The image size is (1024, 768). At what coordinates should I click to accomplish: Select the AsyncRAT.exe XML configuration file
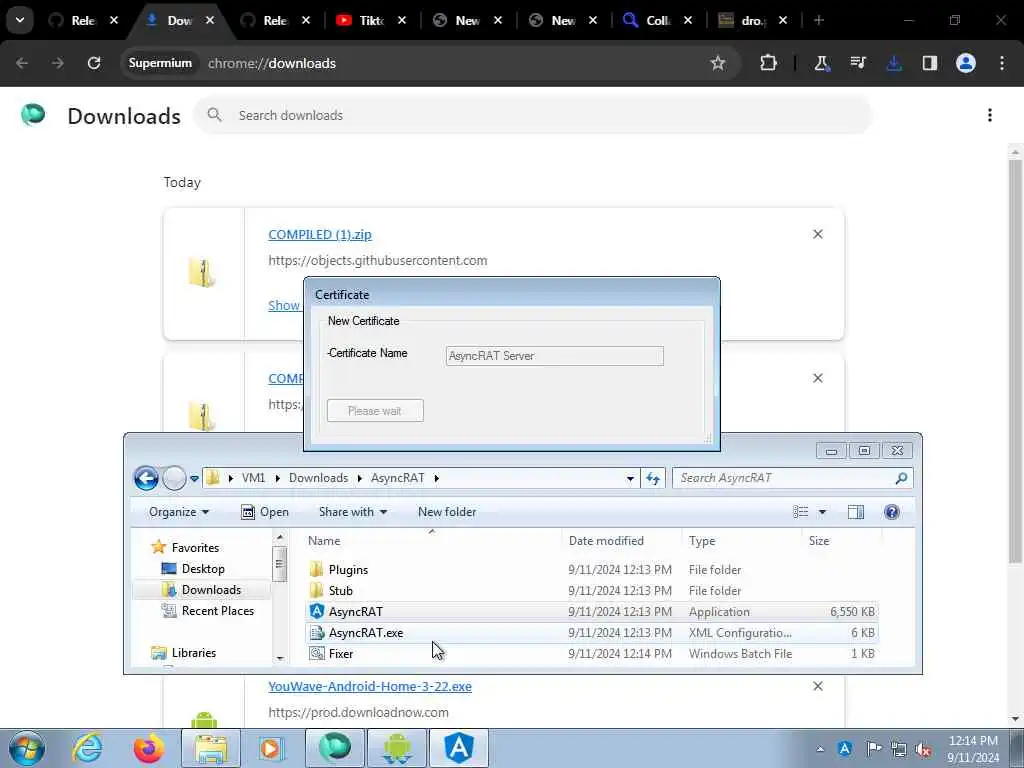tap(591, 633)
